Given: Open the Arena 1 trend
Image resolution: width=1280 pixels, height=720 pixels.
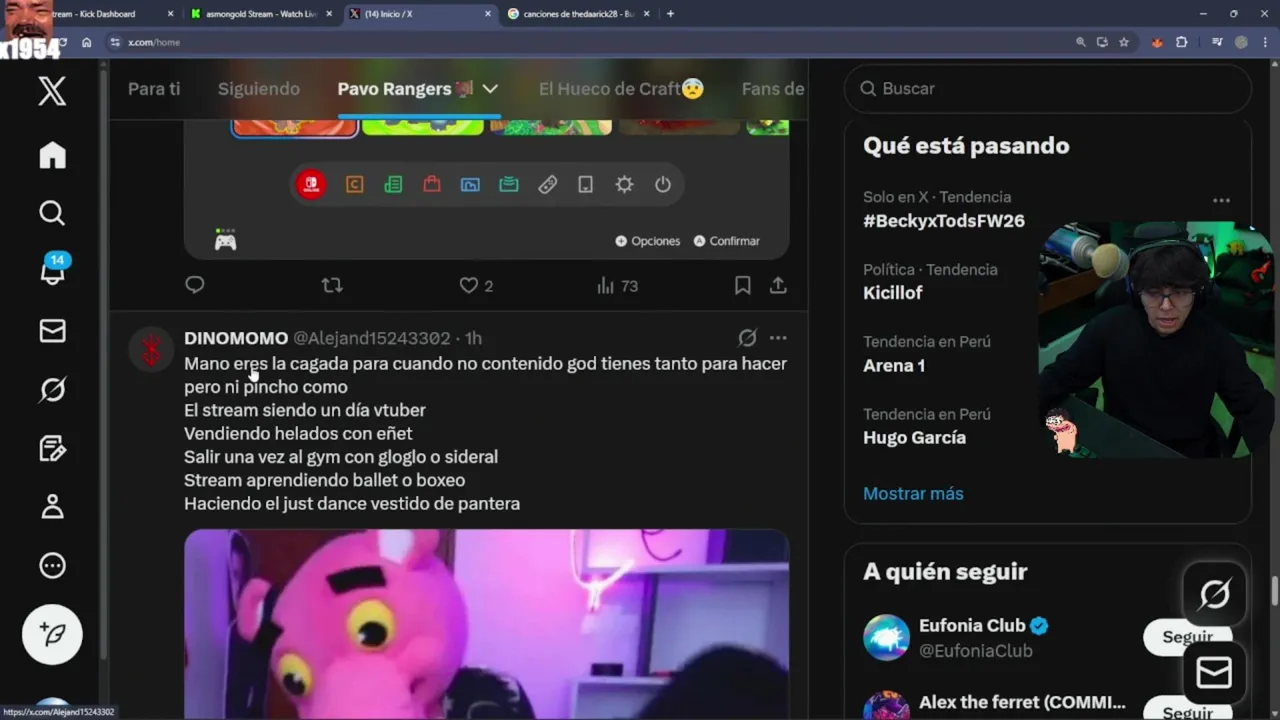Looking at the screenshot, I should point(894,365).
